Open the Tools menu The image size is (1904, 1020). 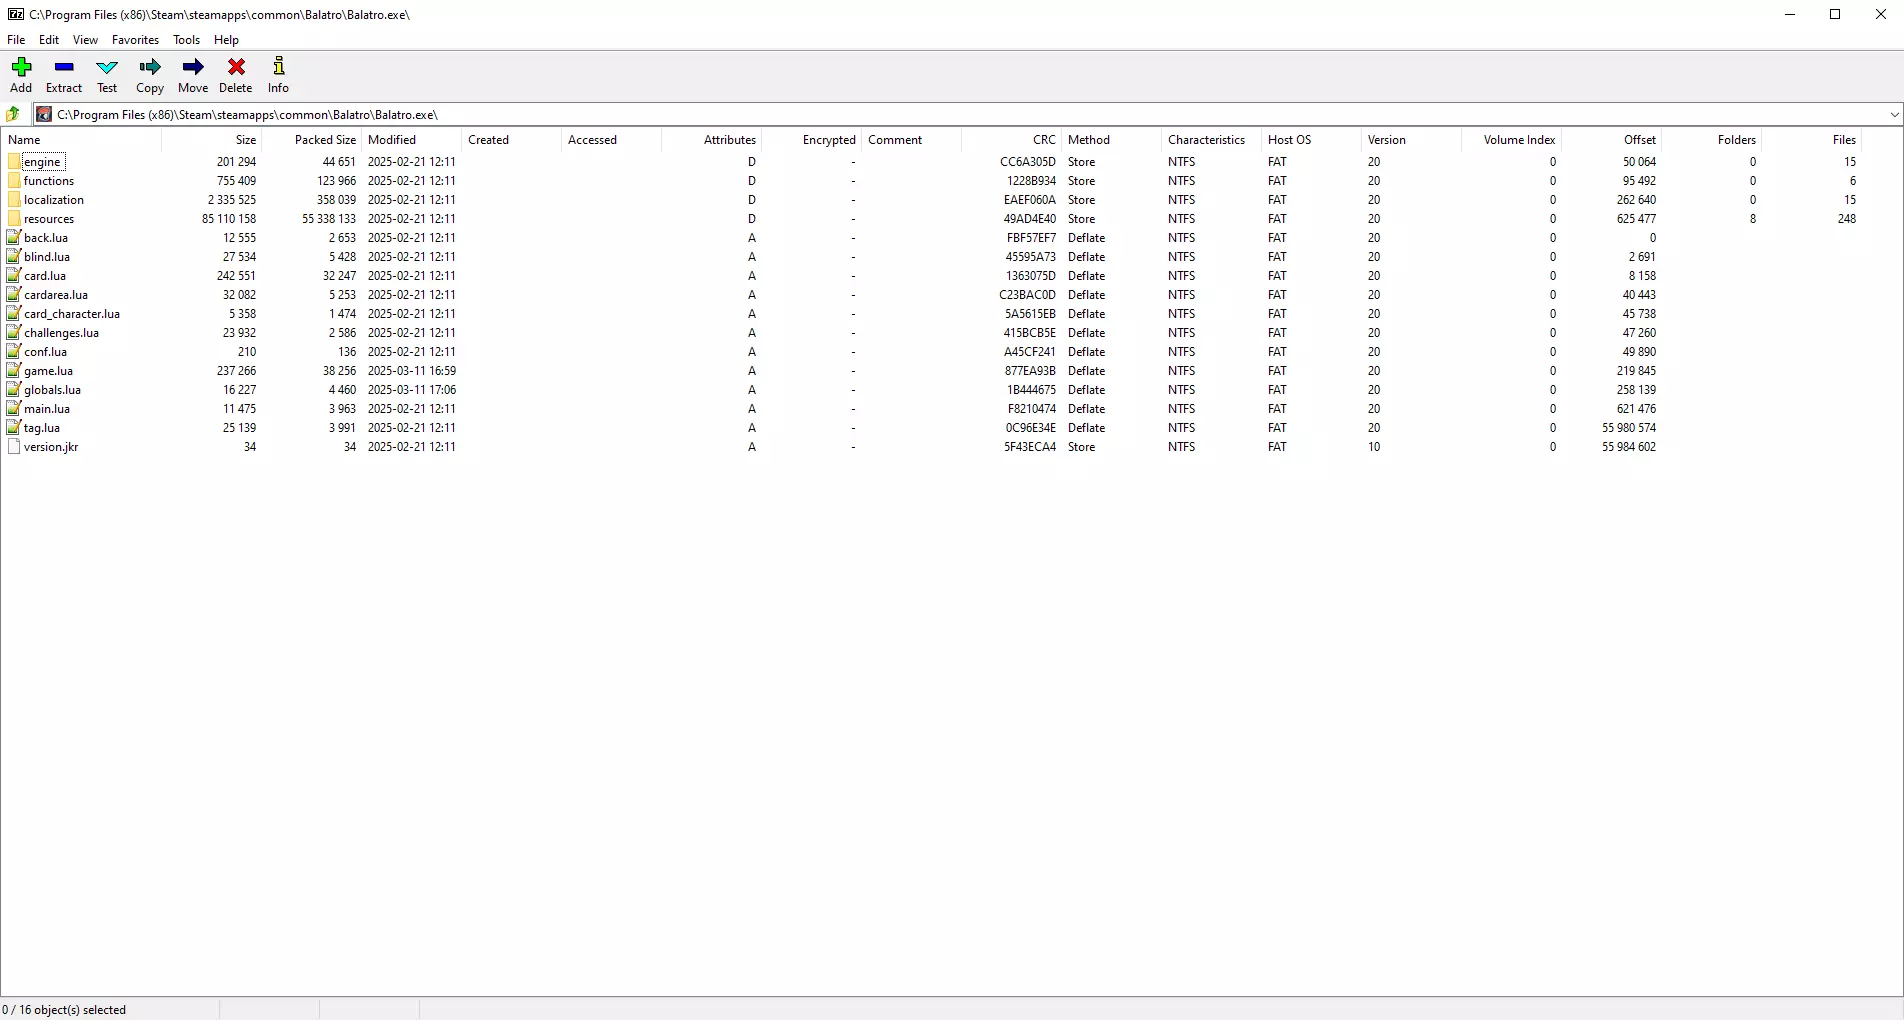coord(186,40)
